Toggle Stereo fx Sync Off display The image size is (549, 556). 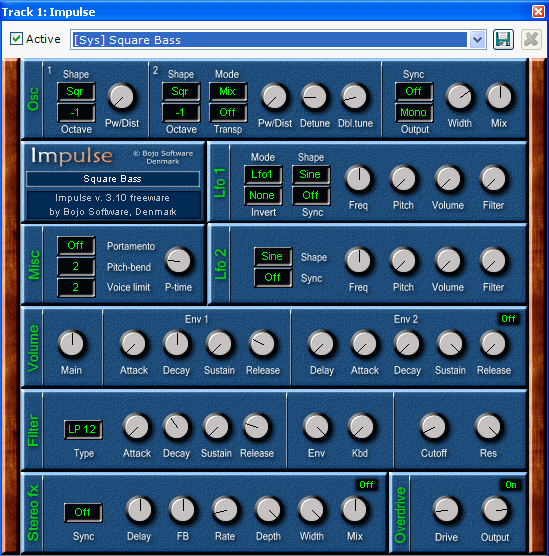83,512
